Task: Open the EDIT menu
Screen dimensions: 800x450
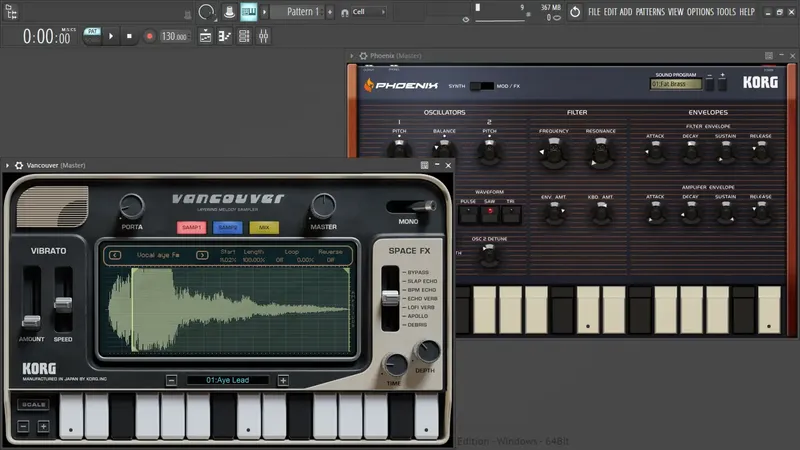Action: coord(610,12)
